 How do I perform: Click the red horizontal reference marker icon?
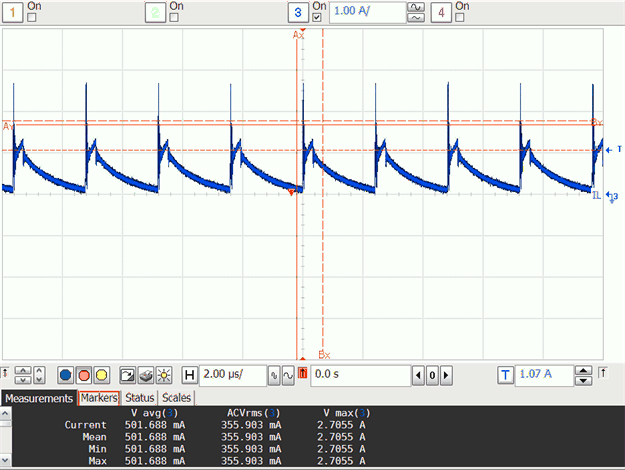click(x=303, y=373)
